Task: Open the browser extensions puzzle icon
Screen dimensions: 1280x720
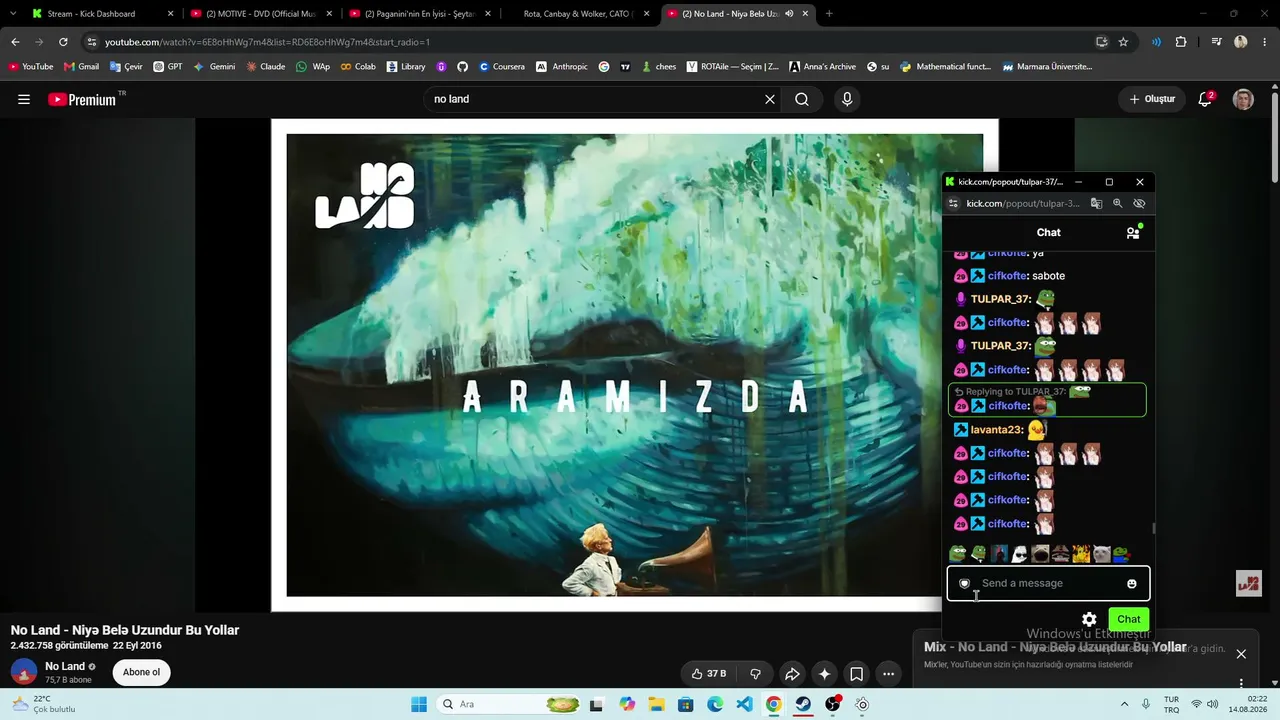Action: click(x=1181, y=42)
